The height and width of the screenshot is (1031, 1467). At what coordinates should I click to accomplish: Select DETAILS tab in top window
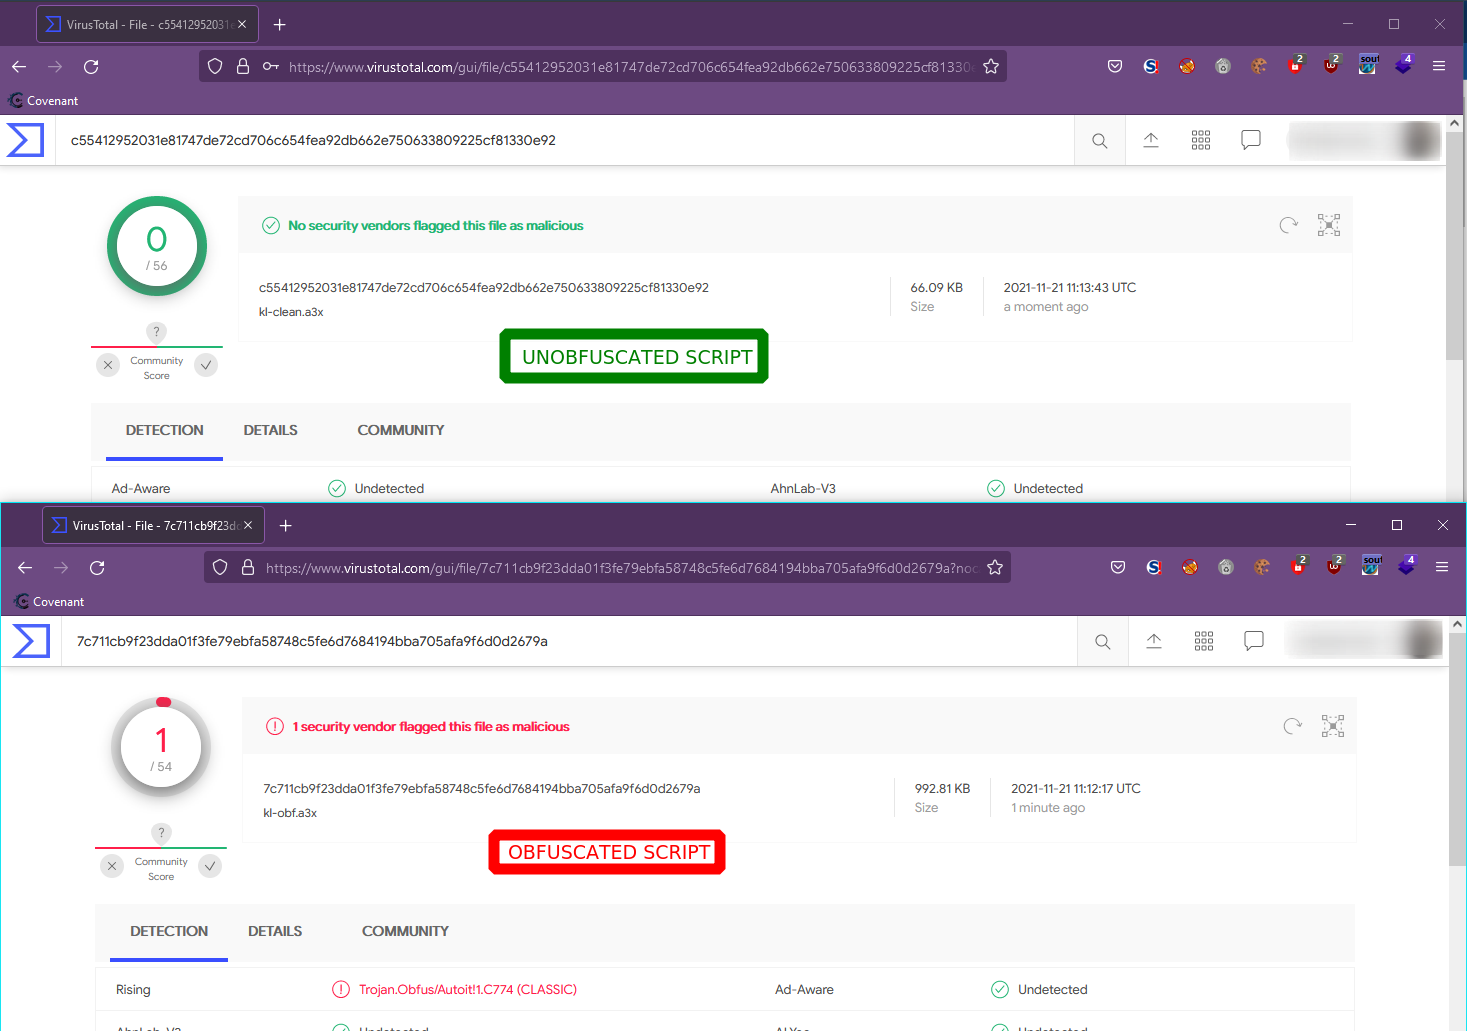[270, 430]
